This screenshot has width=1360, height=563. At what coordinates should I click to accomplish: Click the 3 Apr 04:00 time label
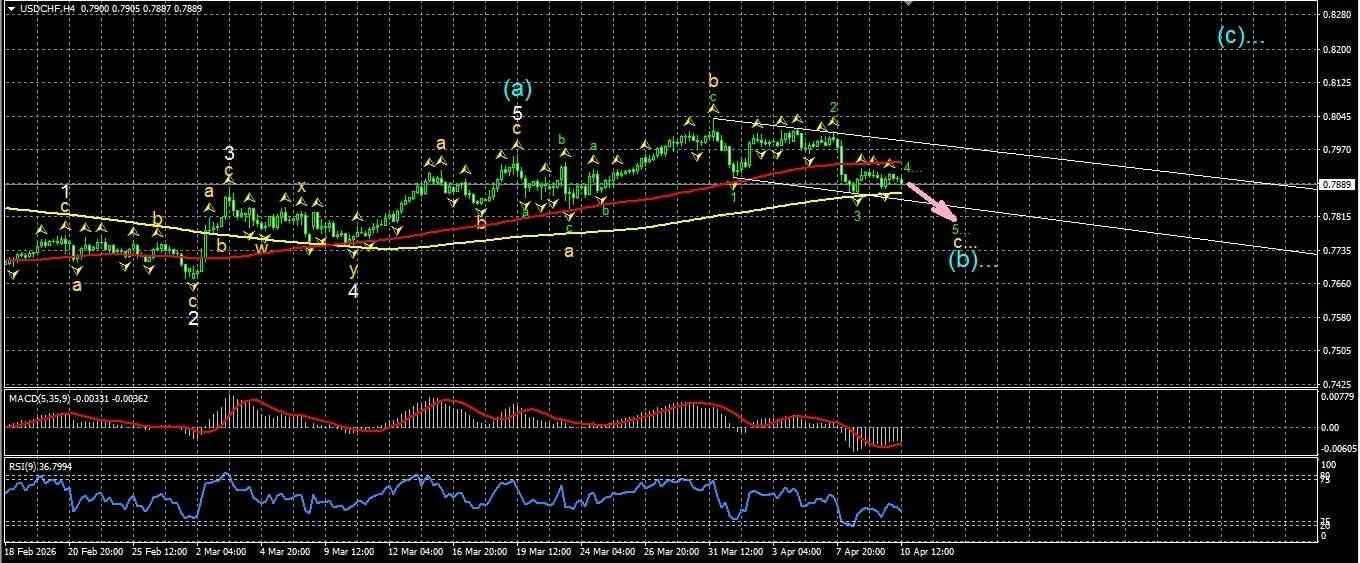pyautogui.click(x=798, y=552)
